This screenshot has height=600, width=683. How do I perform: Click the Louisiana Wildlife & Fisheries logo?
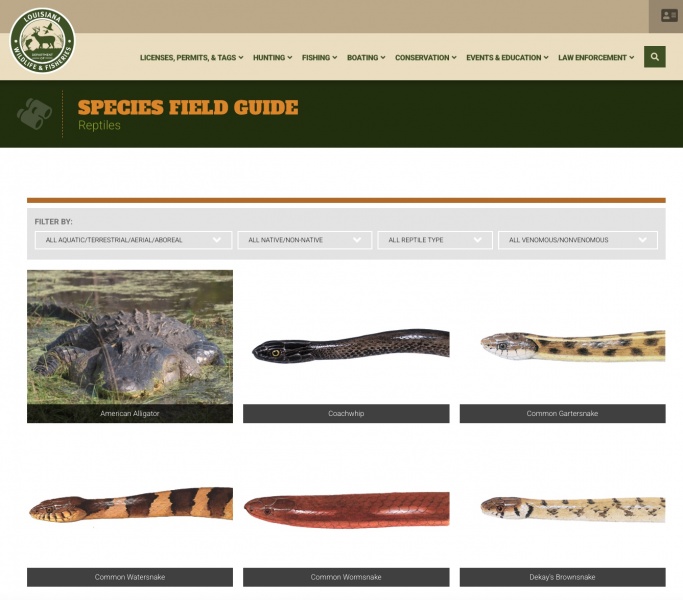(42, 41)
